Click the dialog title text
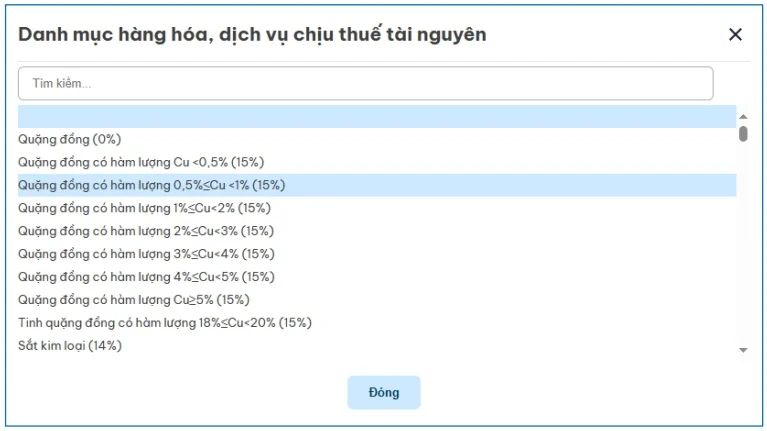This screenshot has width=767, height=431. pos(252,35)
